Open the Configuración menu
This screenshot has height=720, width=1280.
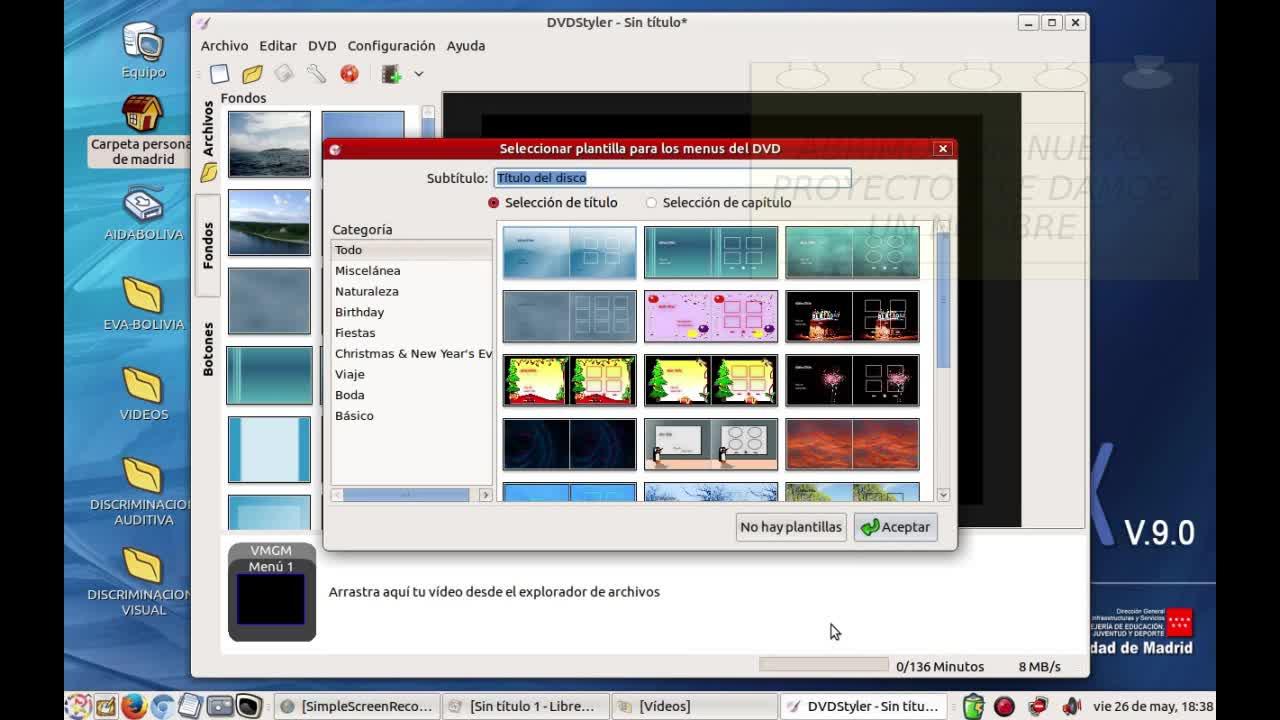point(391,46)
